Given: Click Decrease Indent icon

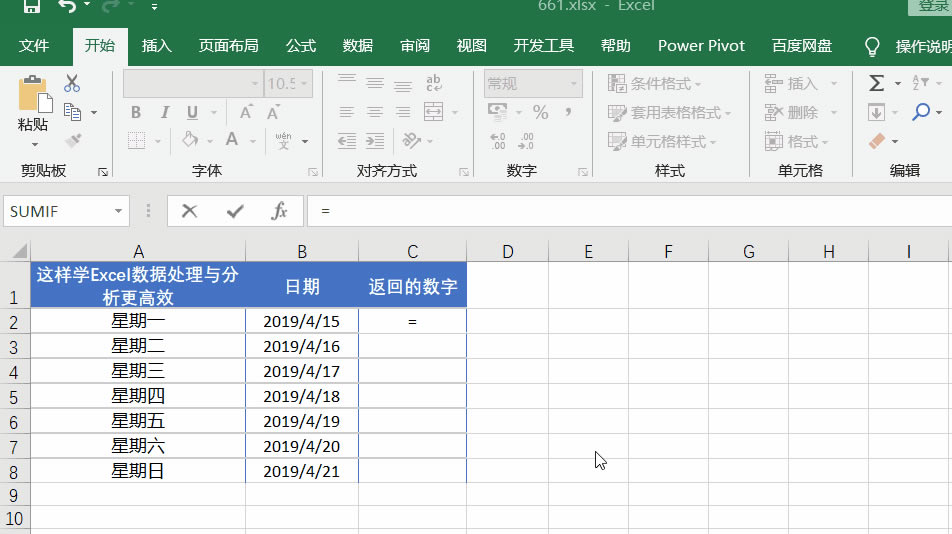Looking at the screenshot, I should 347,141.
